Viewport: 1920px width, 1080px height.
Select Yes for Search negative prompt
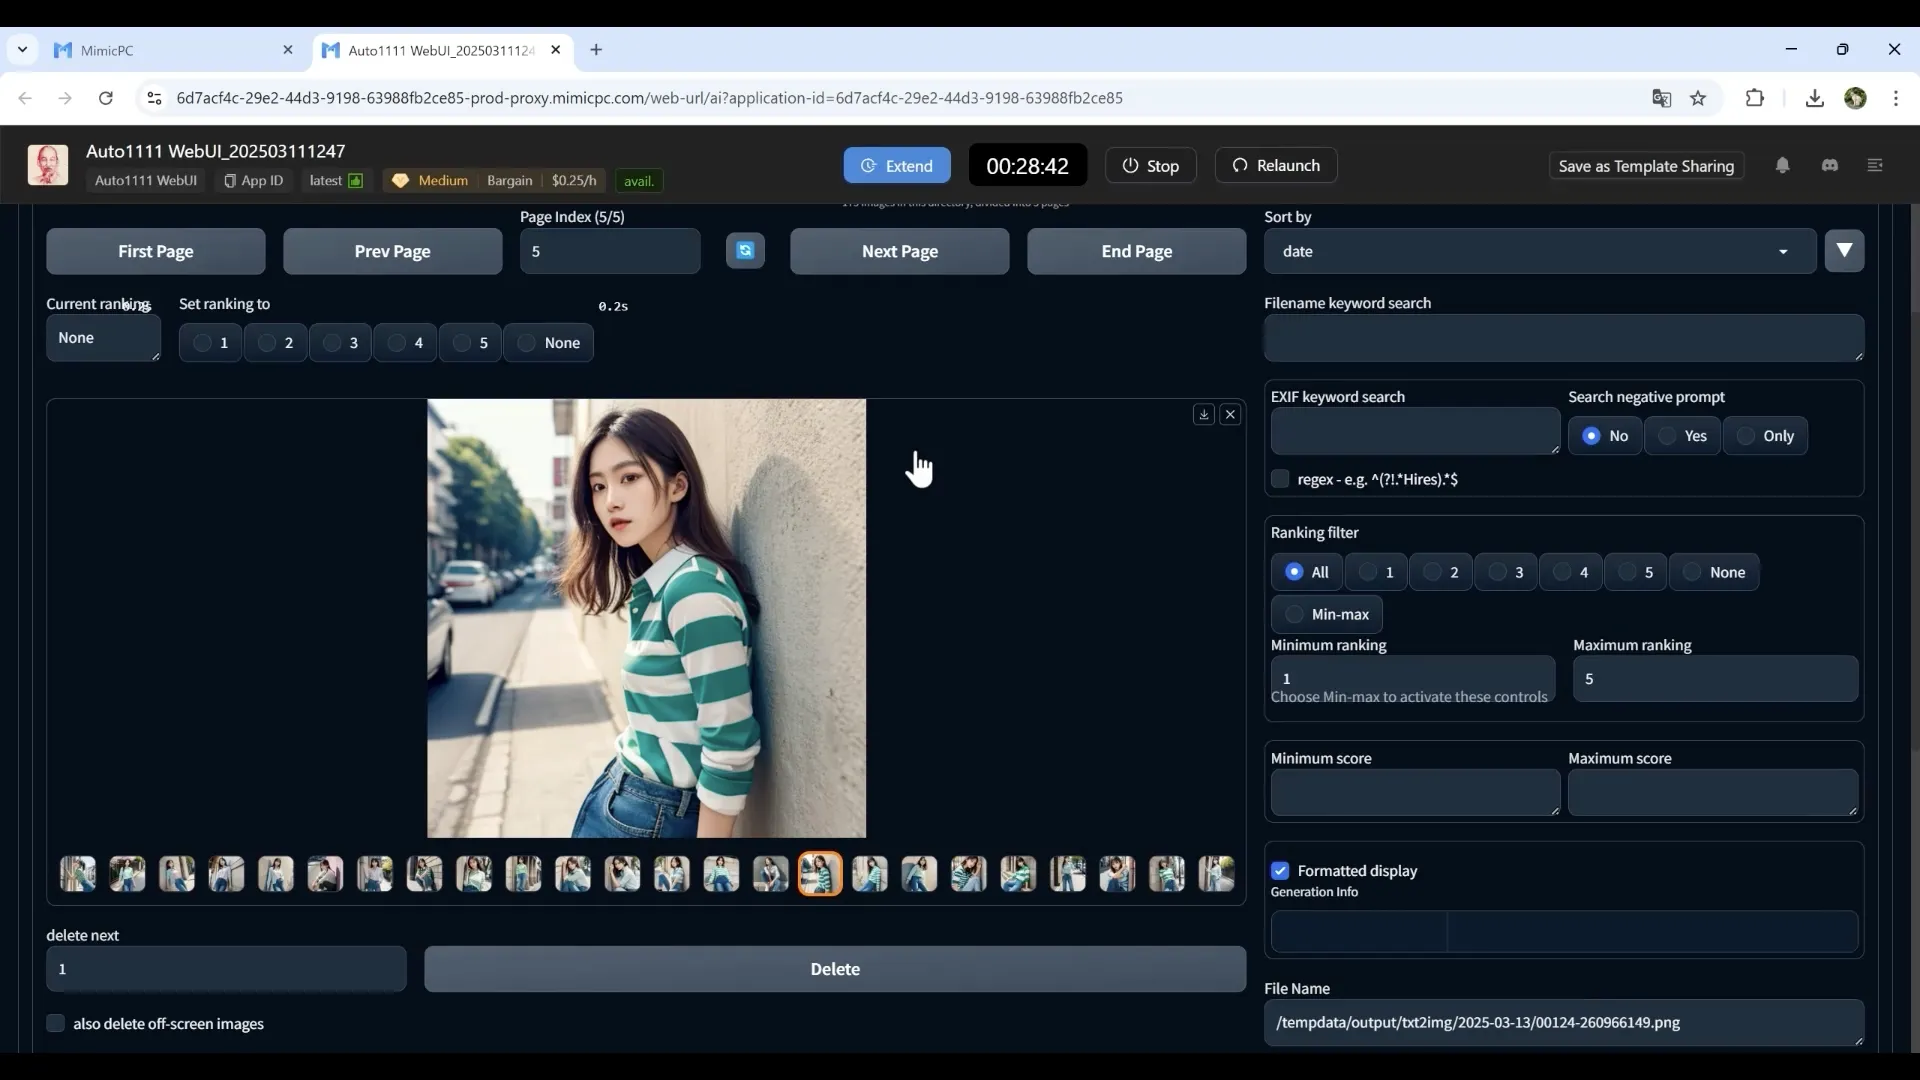pos(1682,436)
